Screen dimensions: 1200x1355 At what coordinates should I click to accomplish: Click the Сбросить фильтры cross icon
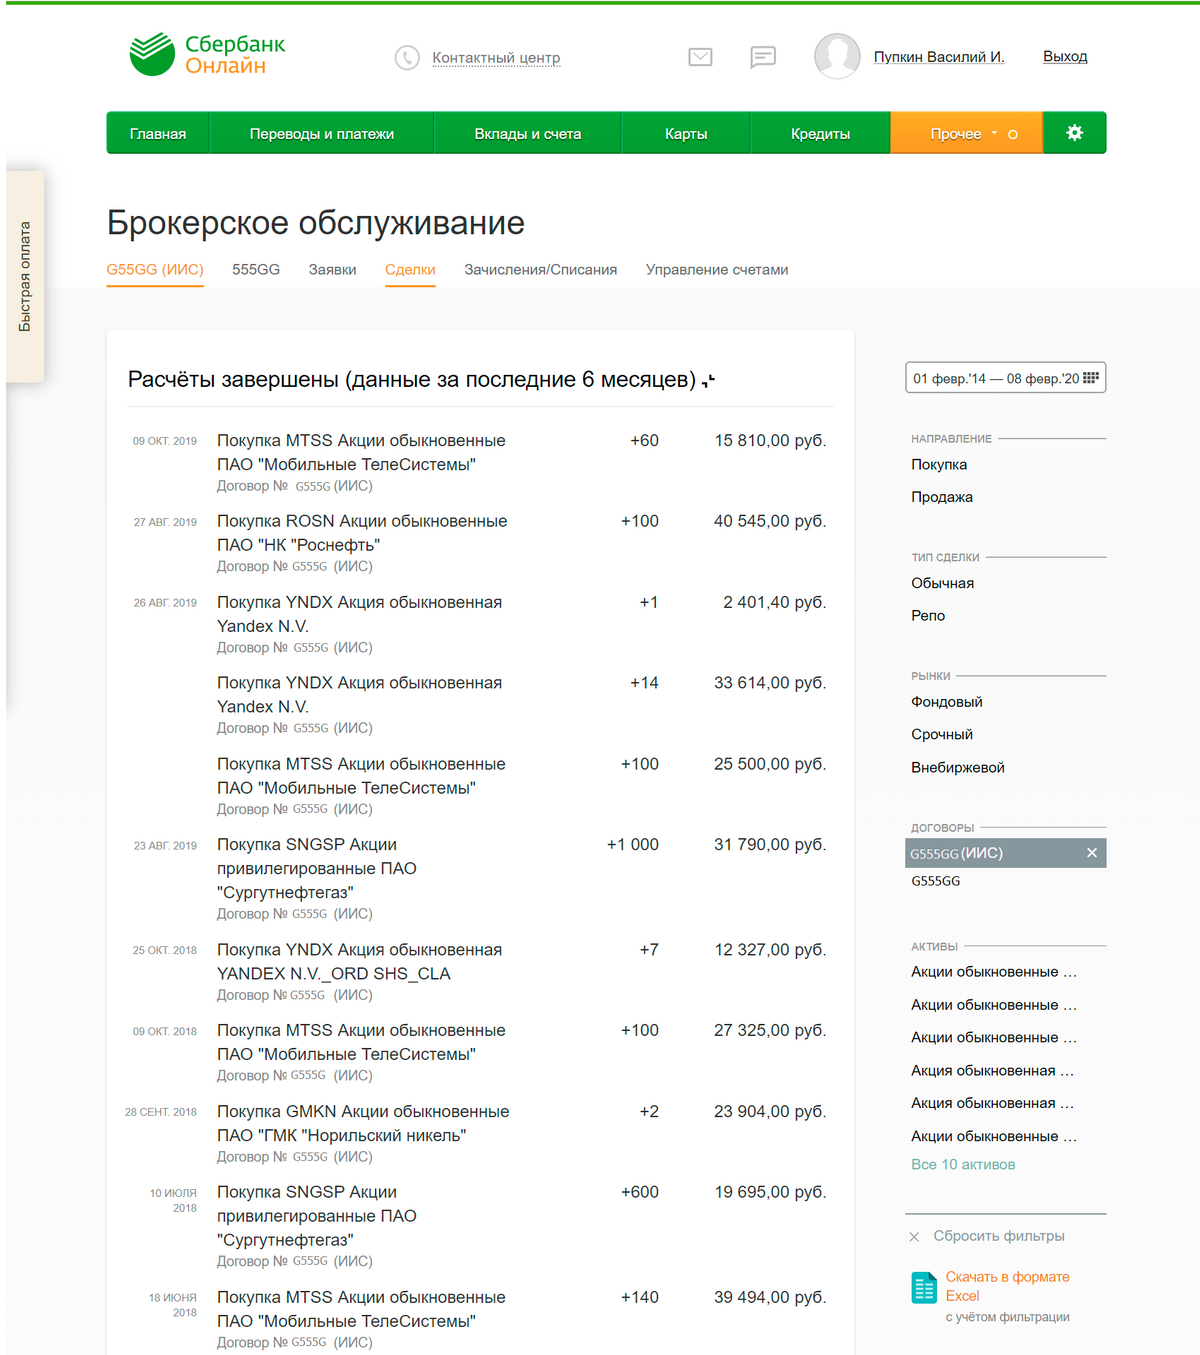coord(914,1237)
